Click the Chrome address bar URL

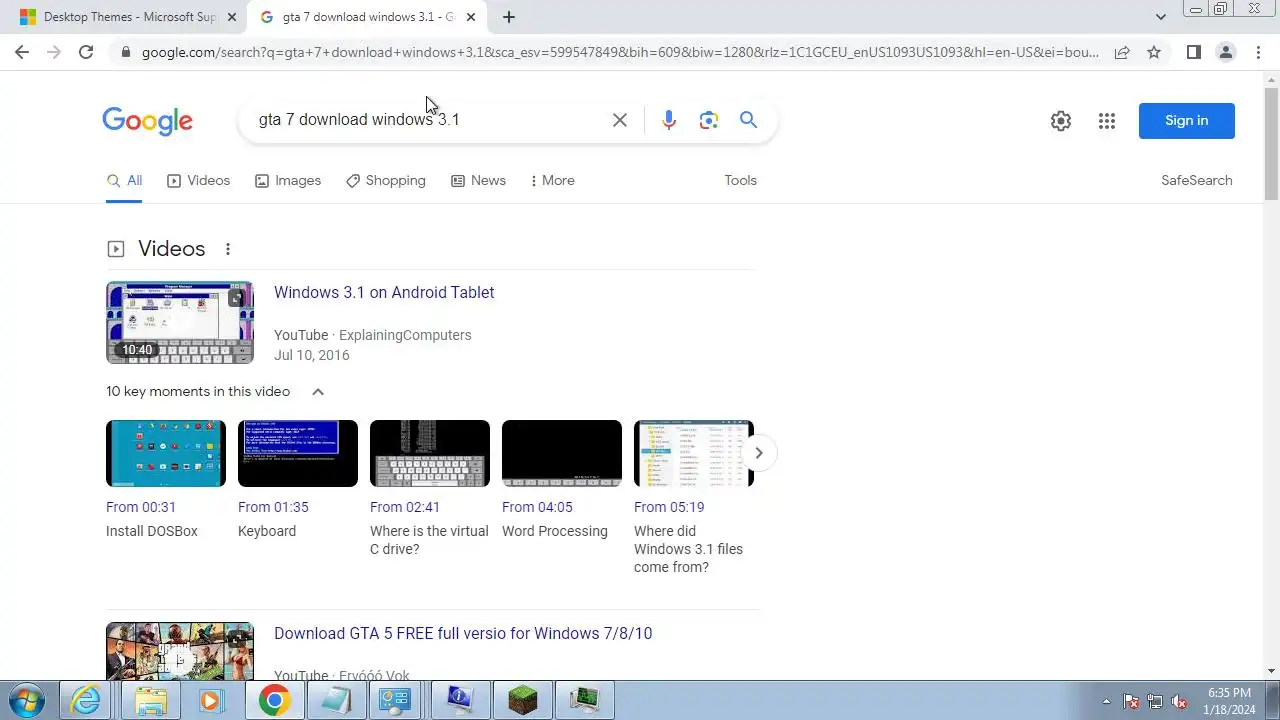pos(620,52)
